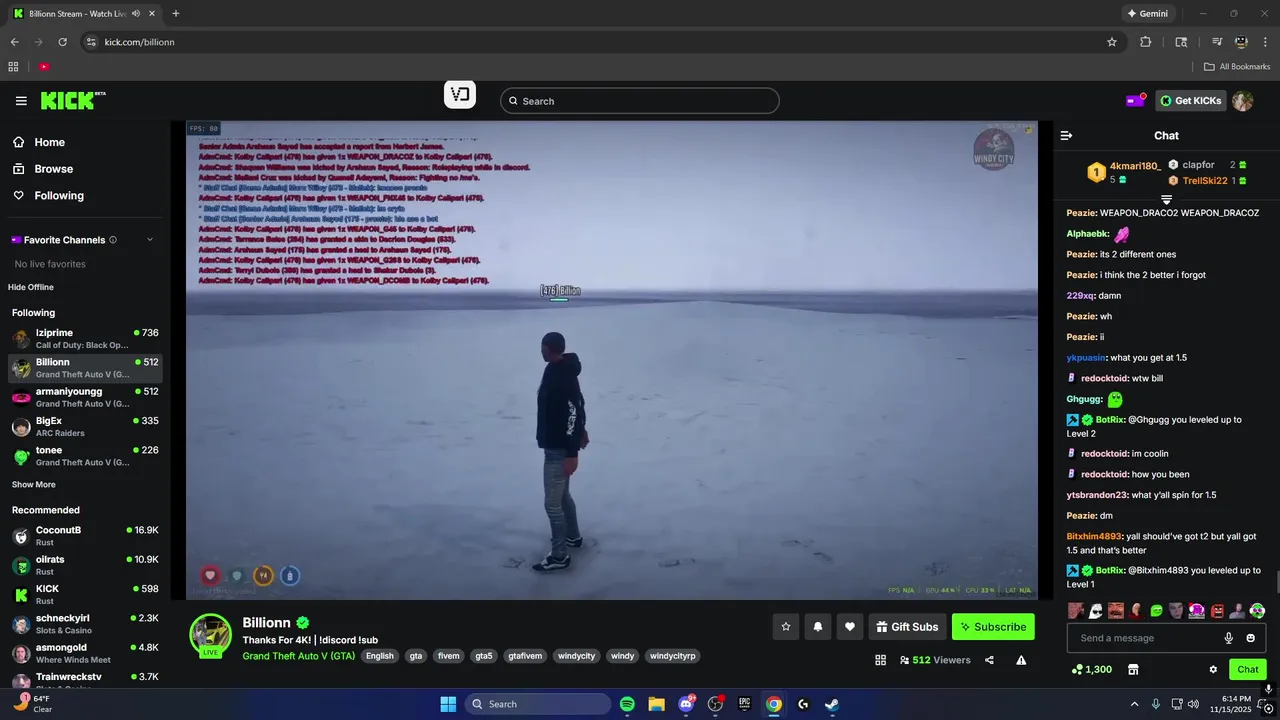Click Billionn's verified badge by title
This screenshot has height=720, width=1280.
coord(303,623)
